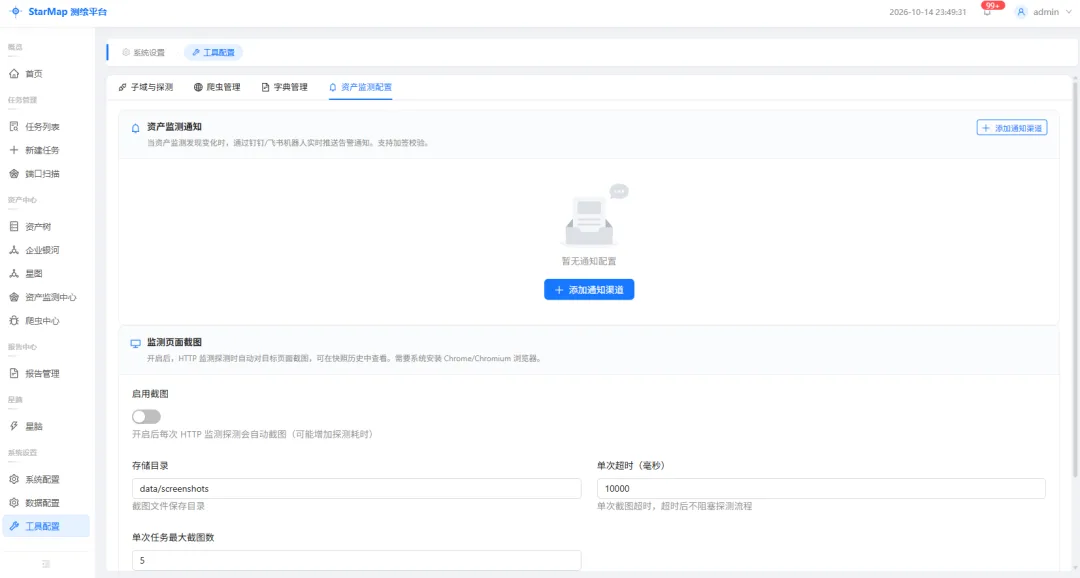The width and height of the screenshot is (1080, 578).
Task: Open 资产监测中心 in the sidebar
Action: tap(45, 297)
